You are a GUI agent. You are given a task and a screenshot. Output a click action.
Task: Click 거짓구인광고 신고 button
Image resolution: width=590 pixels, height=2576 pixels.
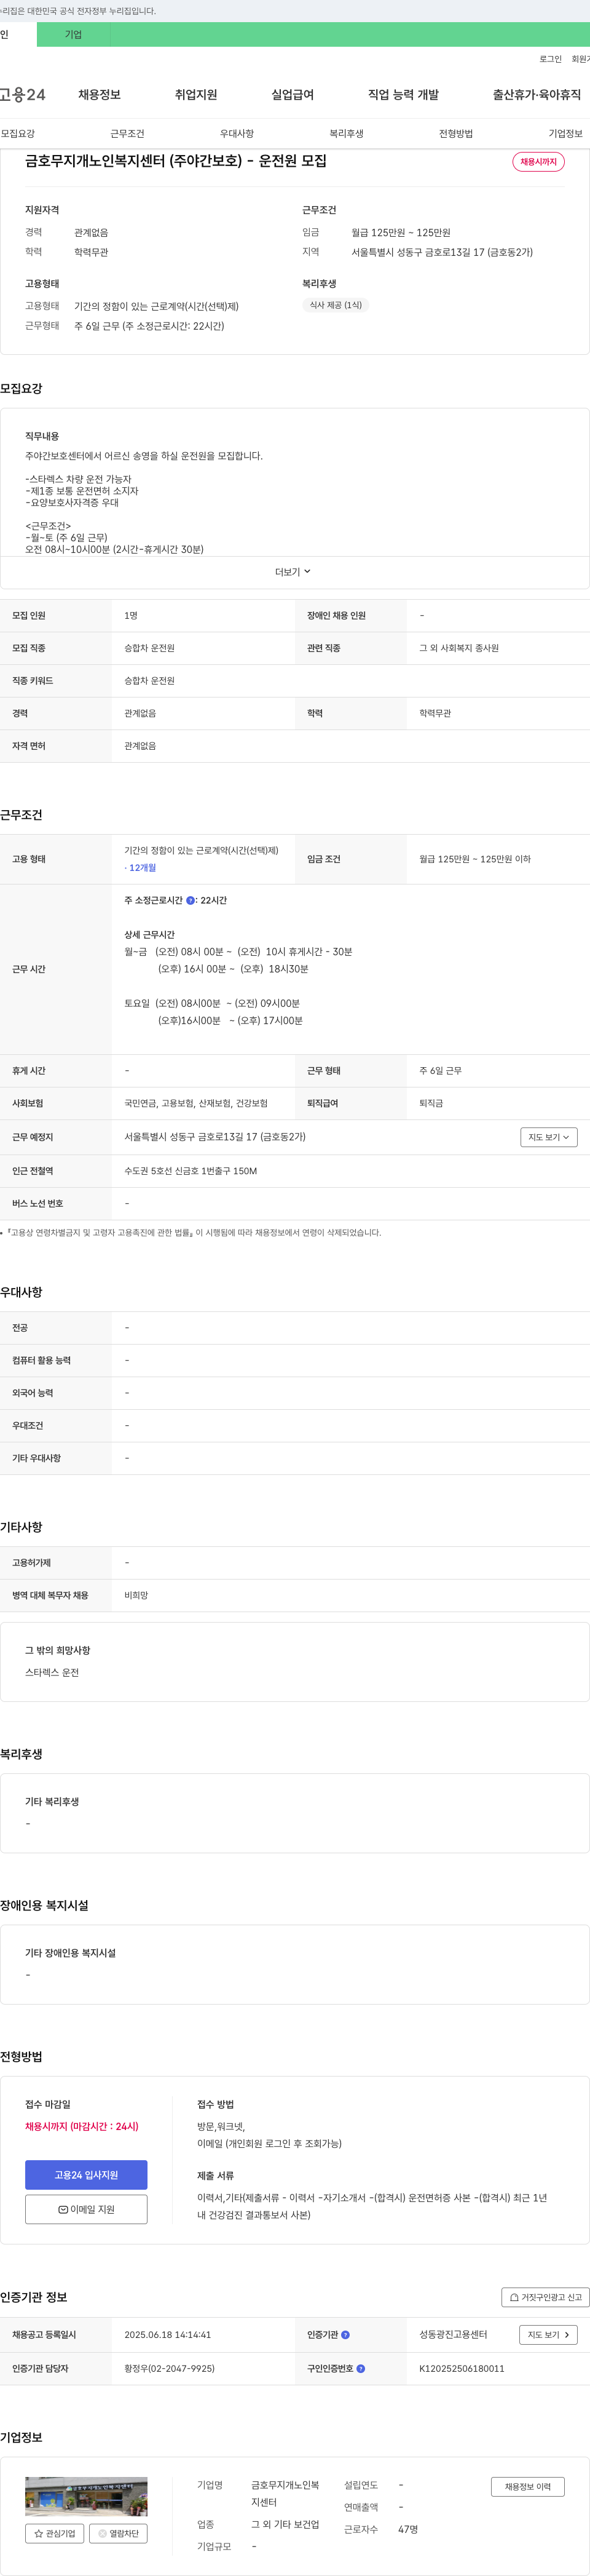coord(545,2297)
